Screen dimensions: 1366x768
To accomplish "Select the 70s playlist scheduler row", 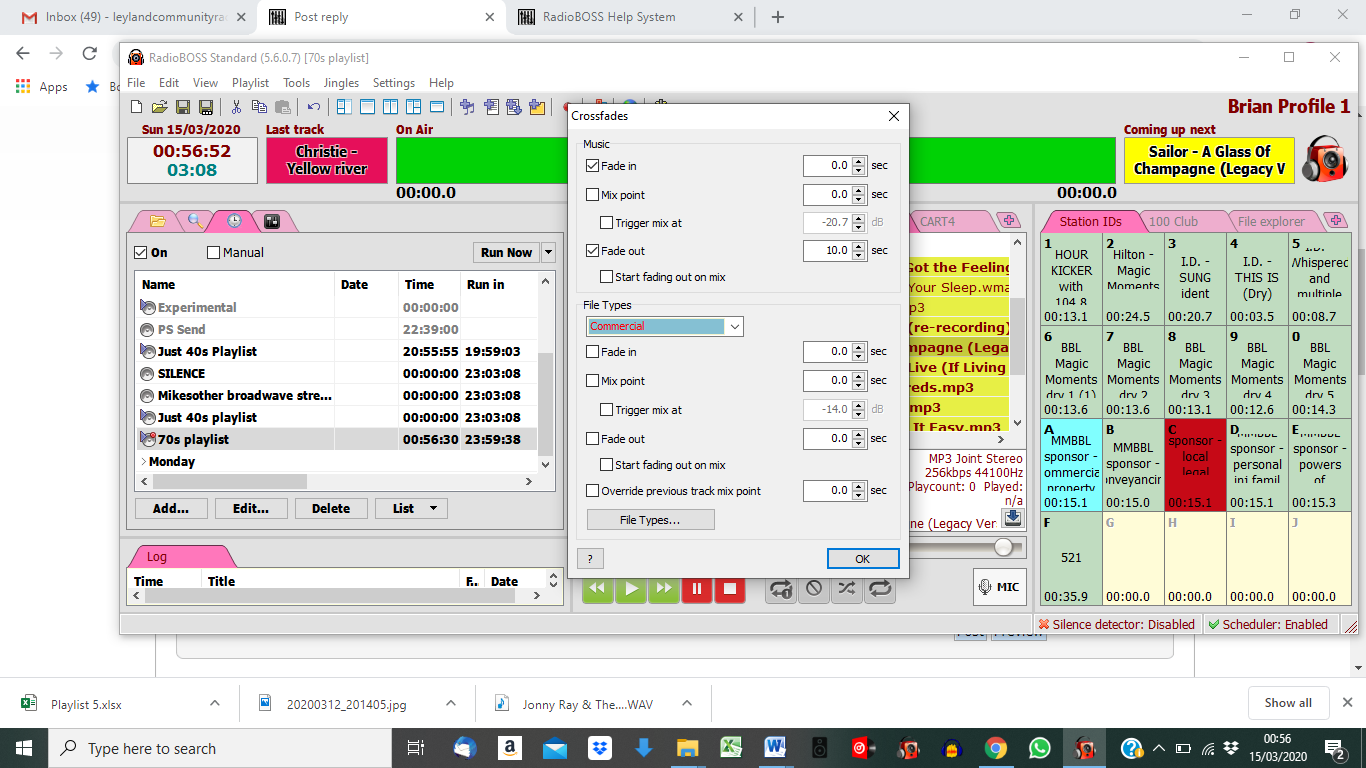I will [x=336, y=439].
